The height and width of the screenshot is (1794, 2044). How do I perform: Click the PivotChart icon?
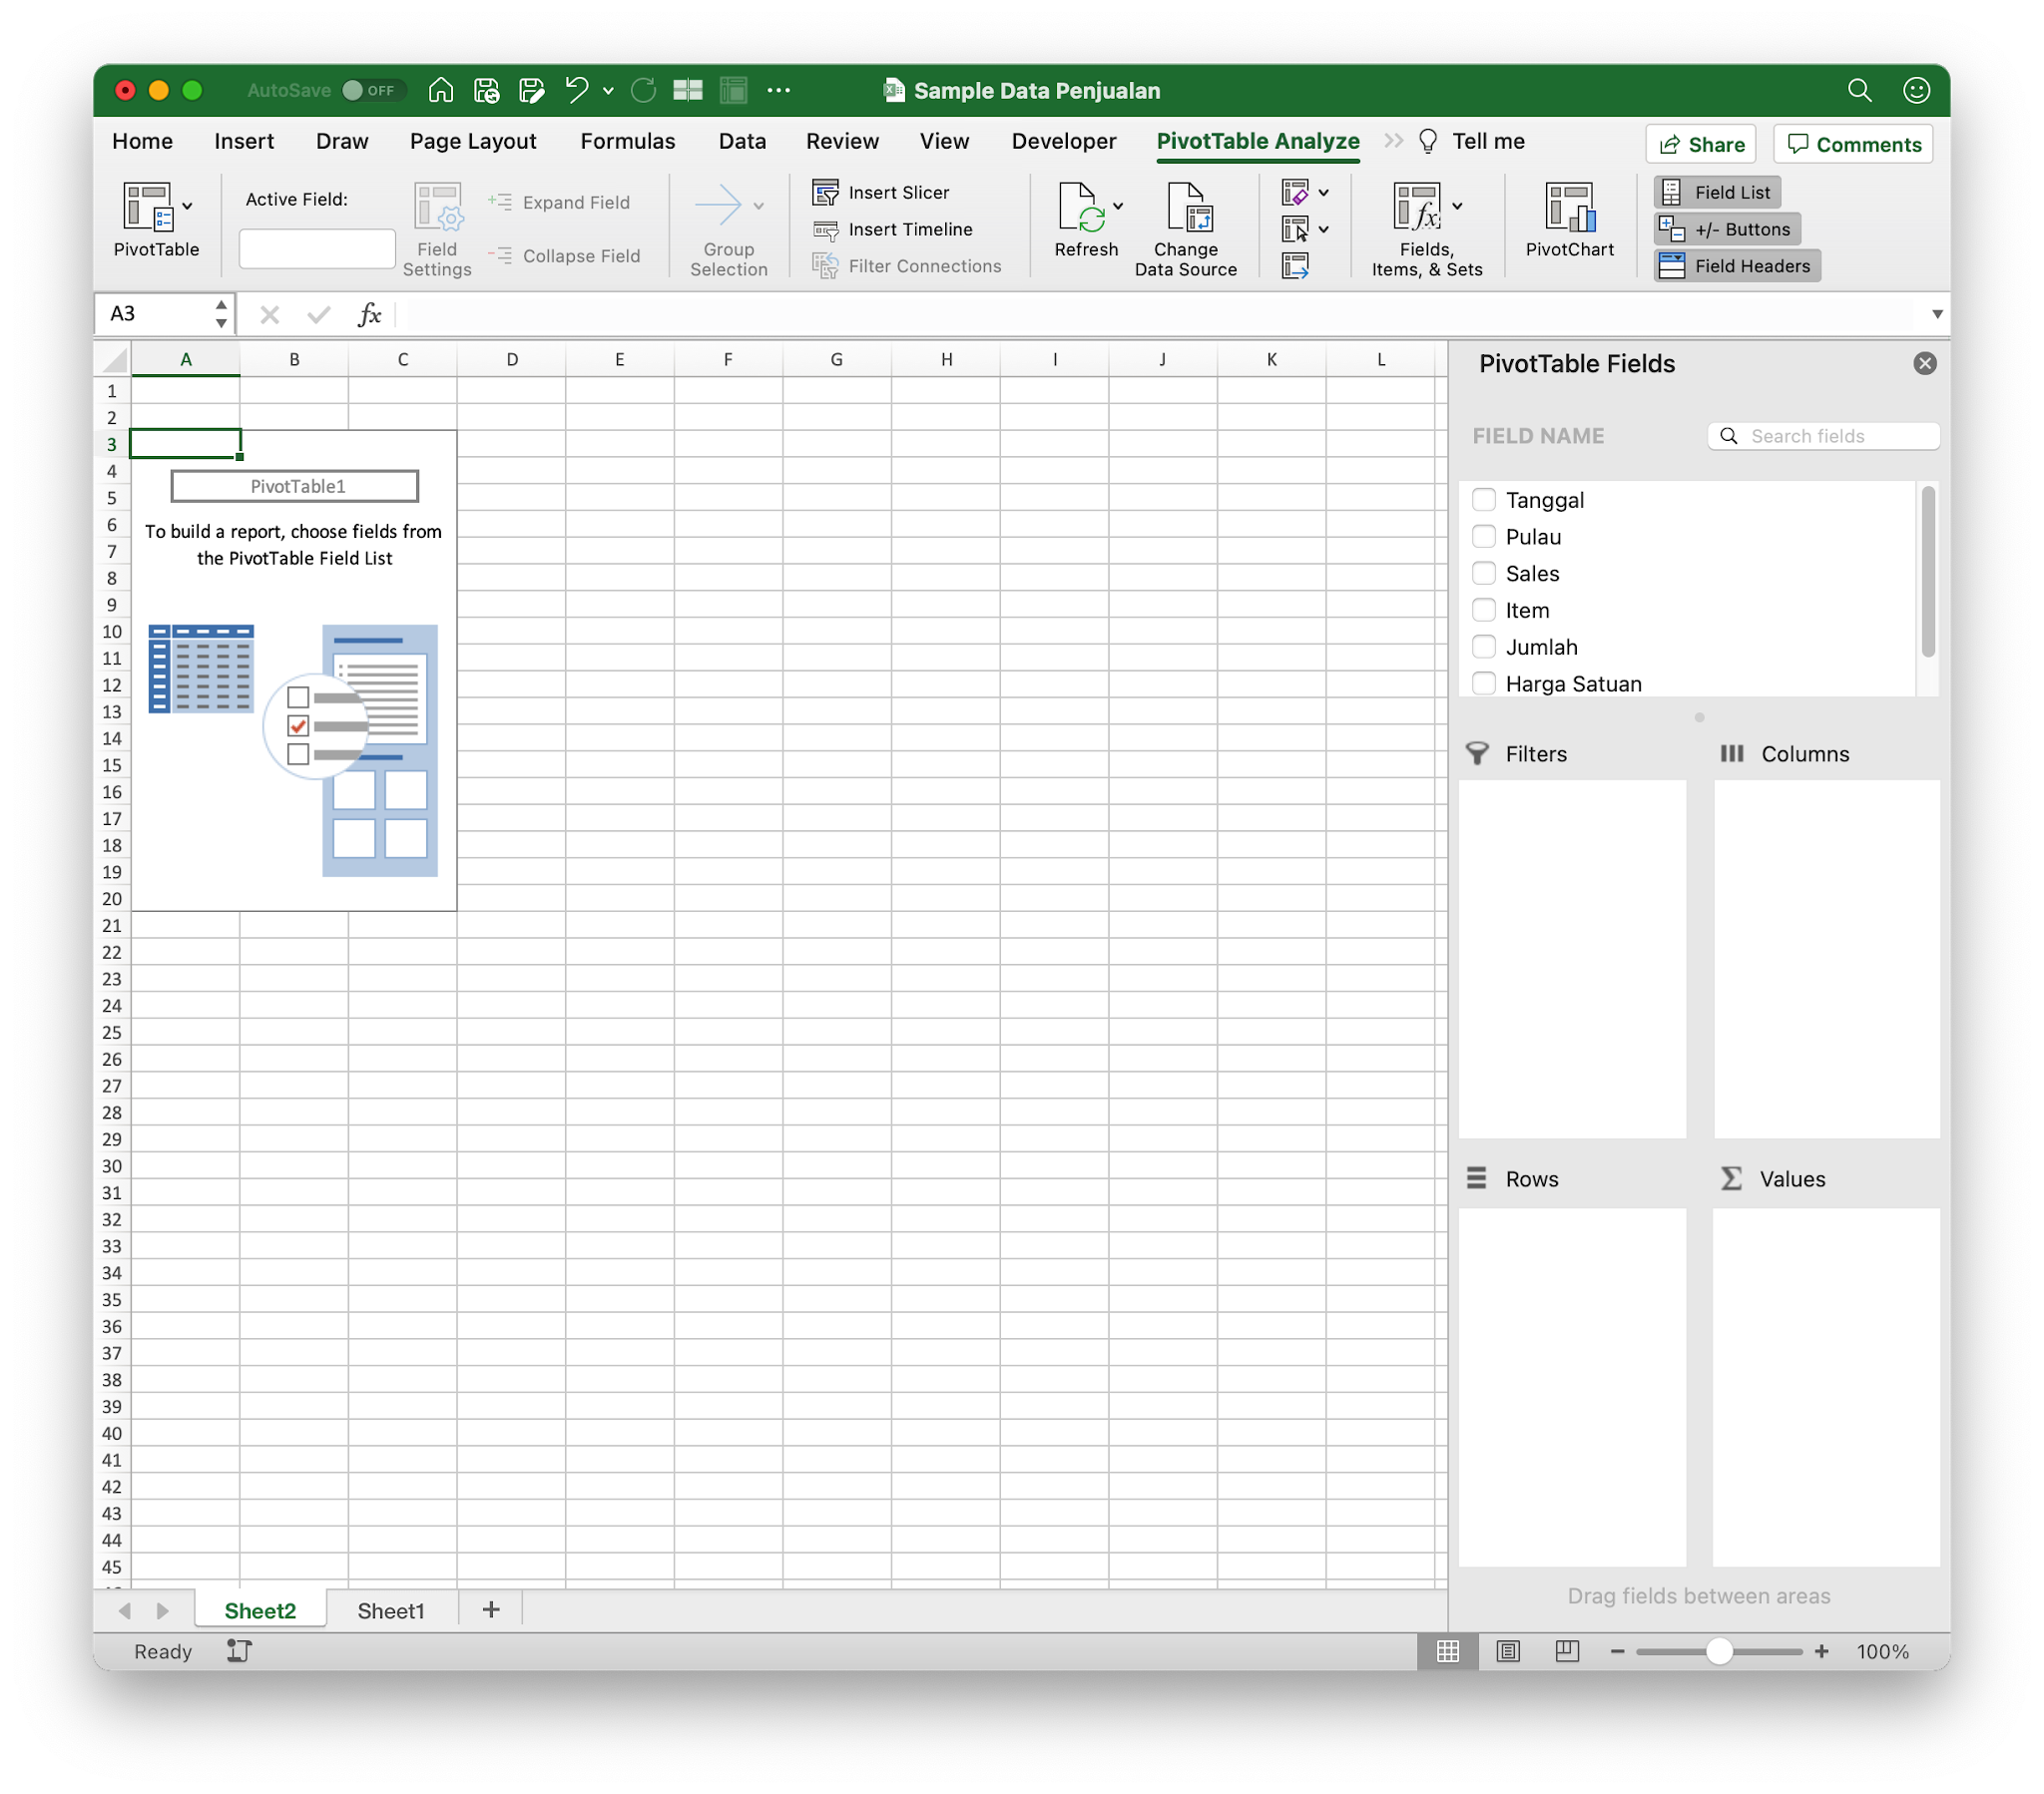pos(1568,208)
